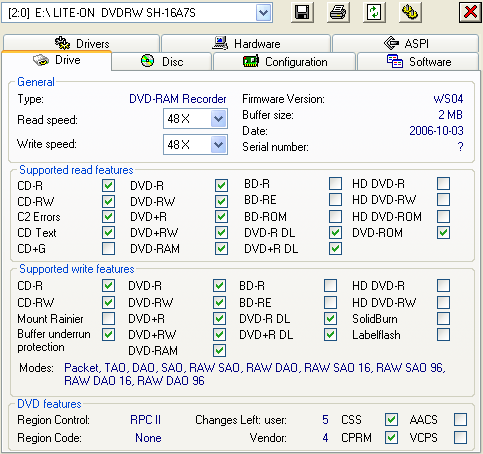Toggle CD-RW read feature checkbox
Viewport: 483px width, 454px height.
(108, 201)
